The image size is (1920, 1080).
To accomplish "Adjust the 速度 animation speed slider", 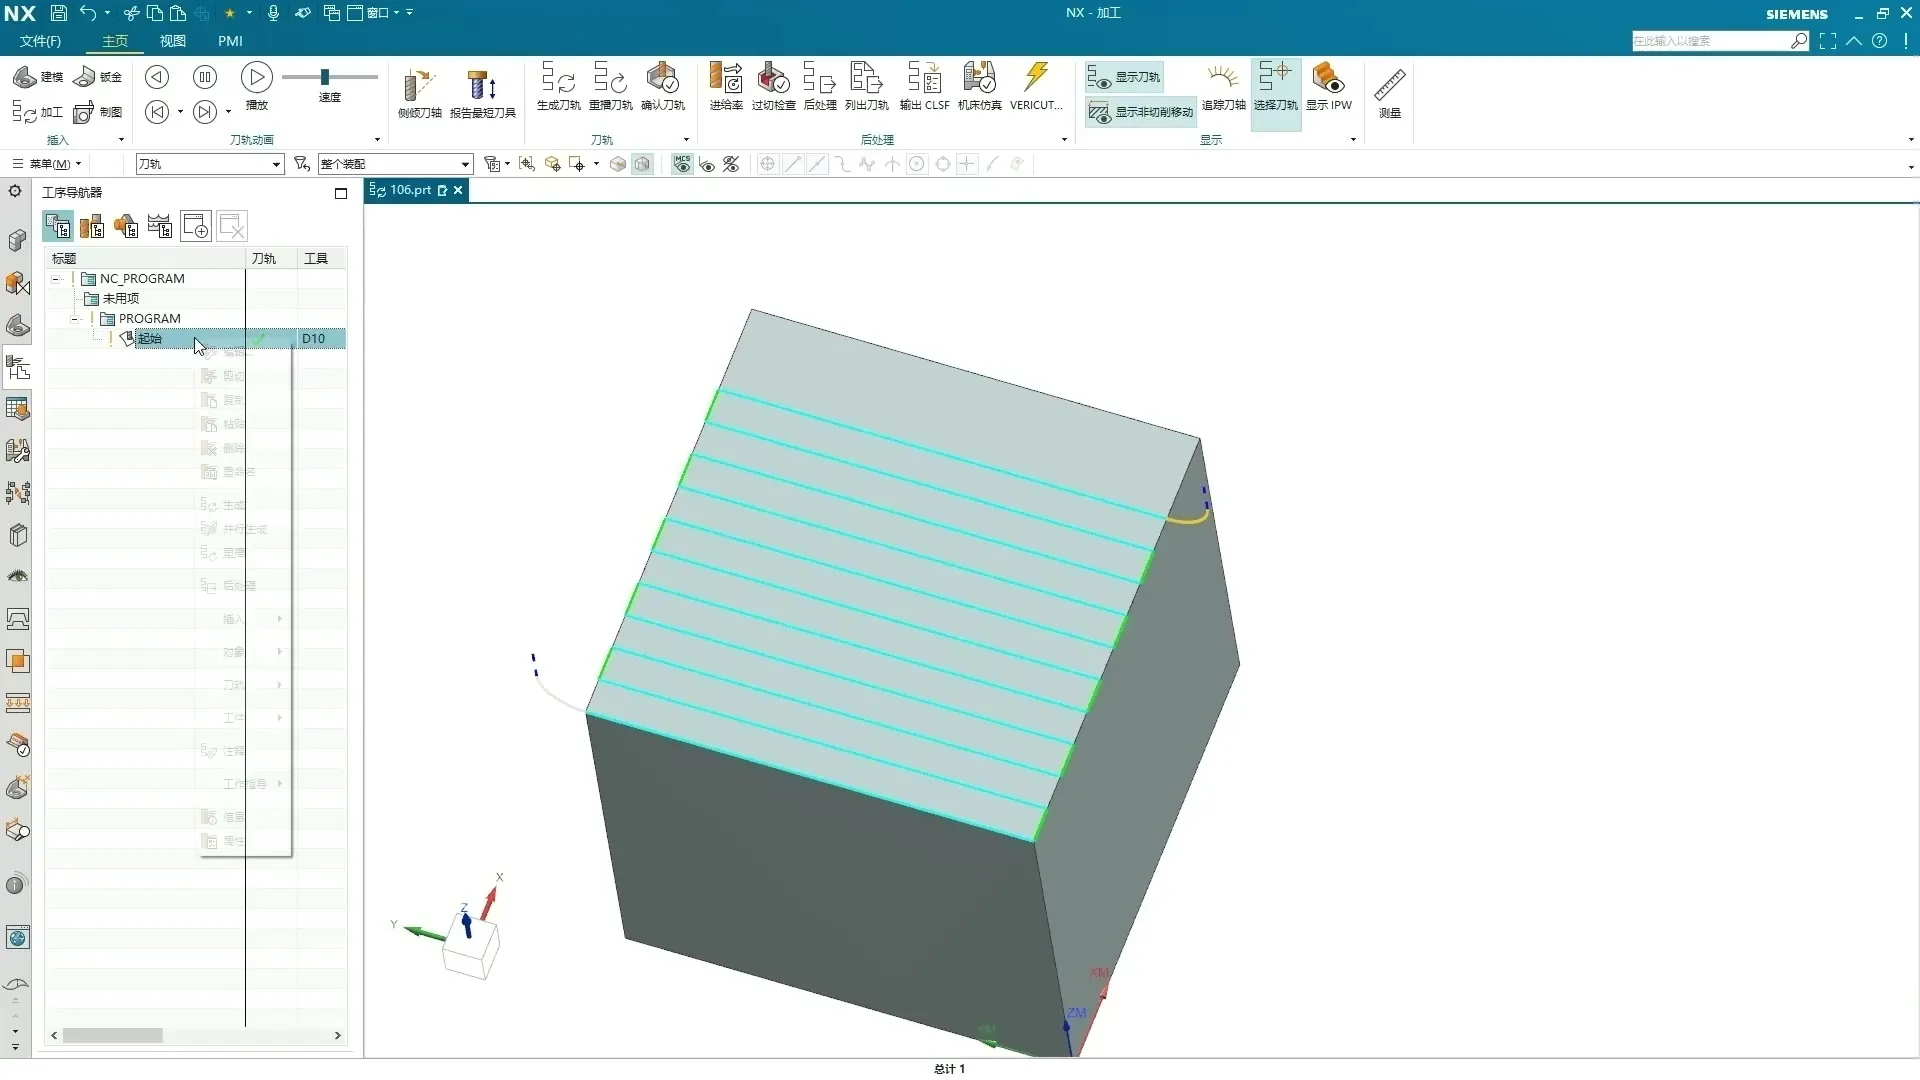I will pos(324,77).
